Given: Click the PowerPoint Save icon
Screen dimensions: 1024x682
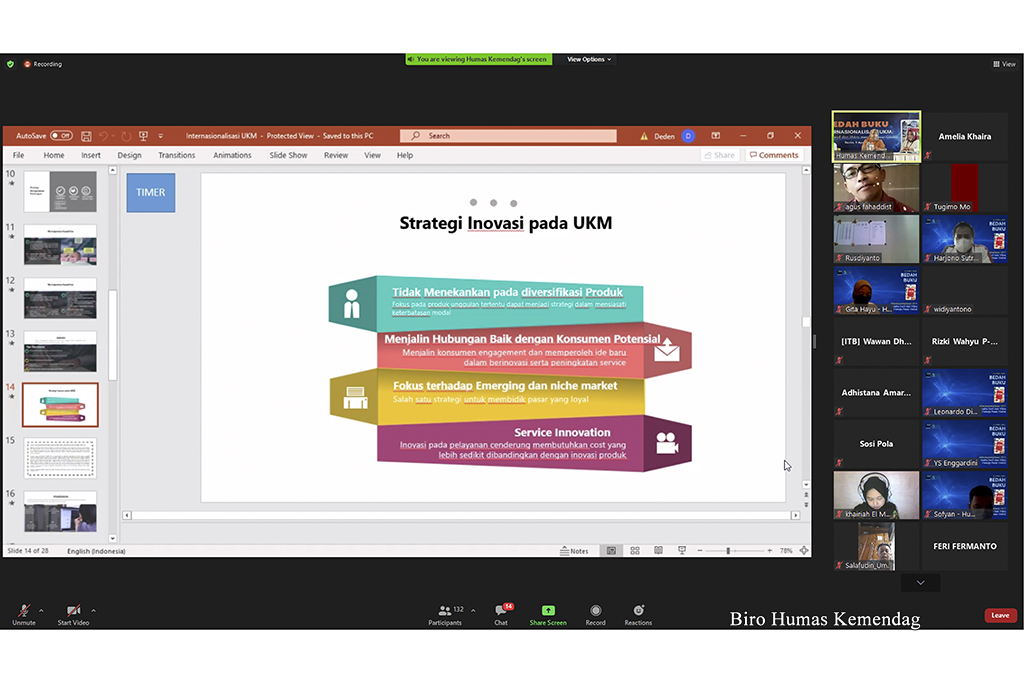Looking at the screenshot, I should click(86, 136).
